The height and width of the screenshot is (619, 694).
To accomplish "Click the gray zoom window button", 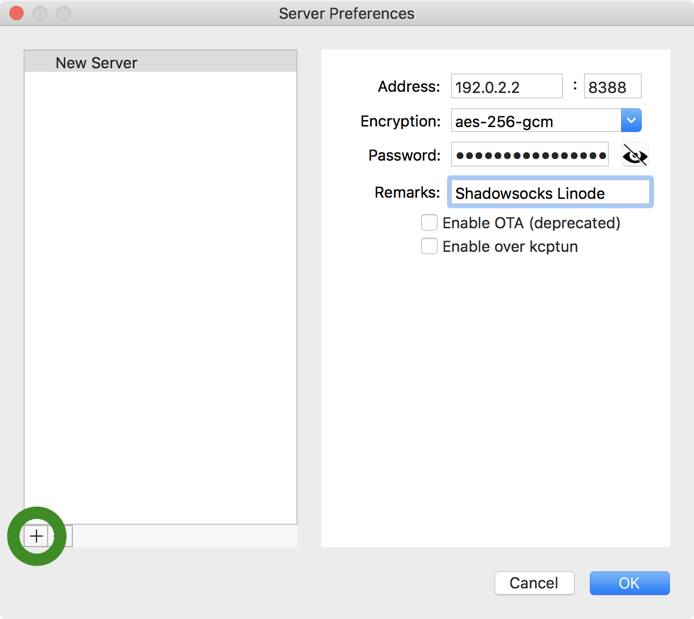I will tap(63, 14).
